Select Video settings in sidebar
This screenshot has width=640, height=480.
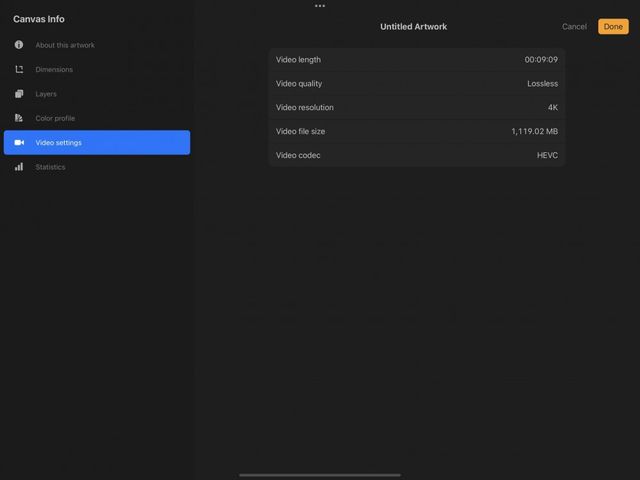click(97, 142)
